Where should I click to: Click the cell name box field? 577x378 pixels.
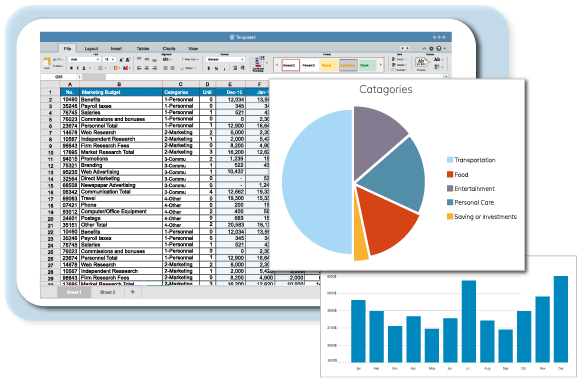pos(60,77)
